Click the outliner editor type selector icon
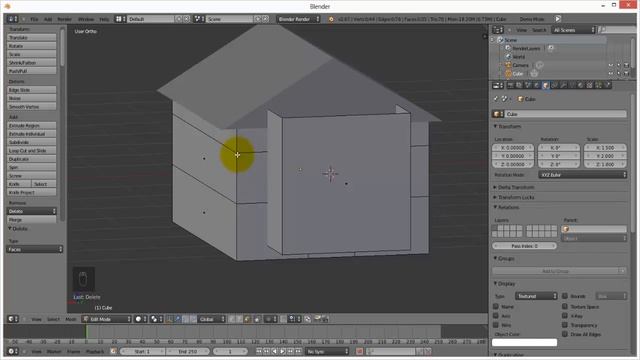This screenshot has width=640, height=360. click(498, 30)
